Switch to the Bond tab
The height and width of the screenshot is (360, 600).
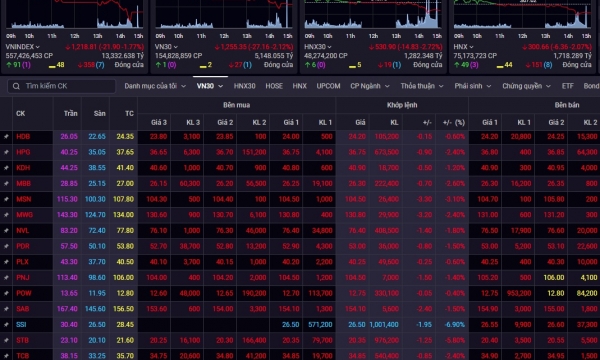[591, 86]
